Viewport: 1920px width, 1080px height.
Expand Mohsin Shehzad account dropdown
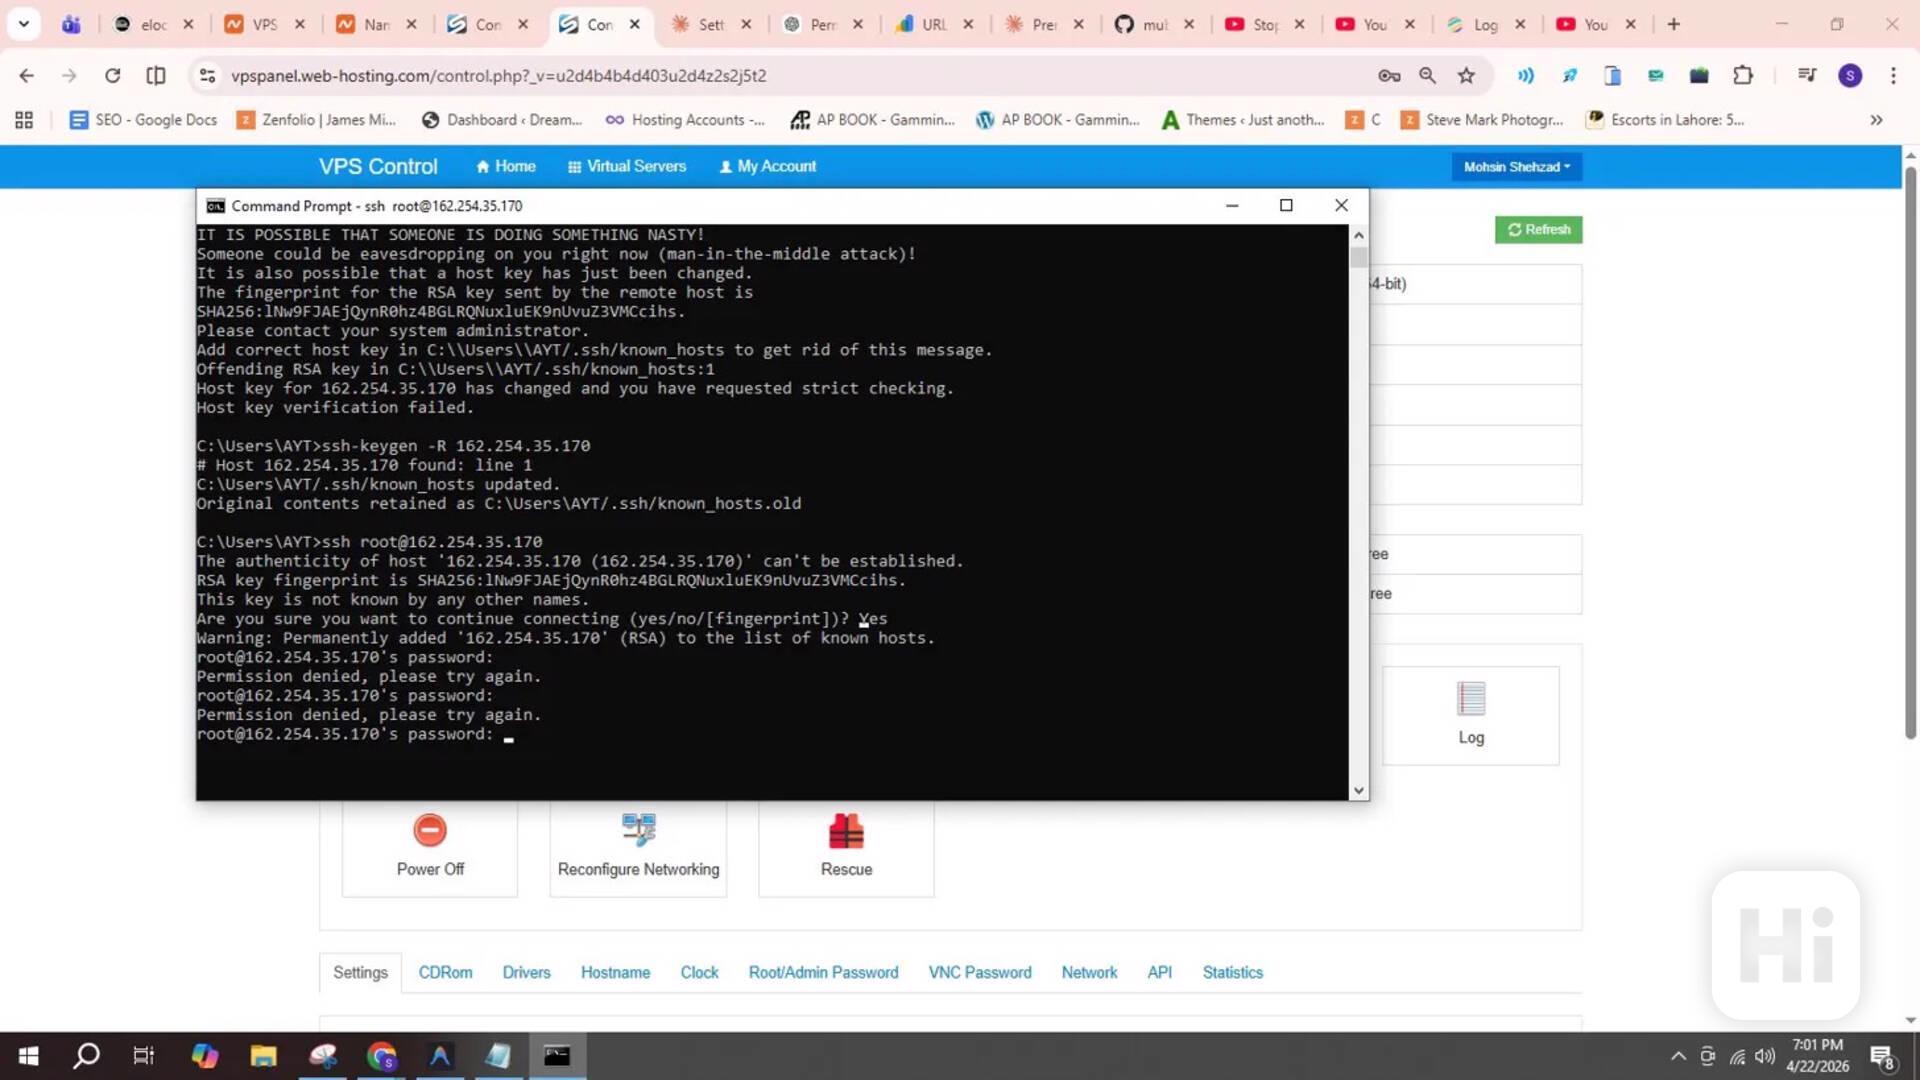(x=1516, y=167)
